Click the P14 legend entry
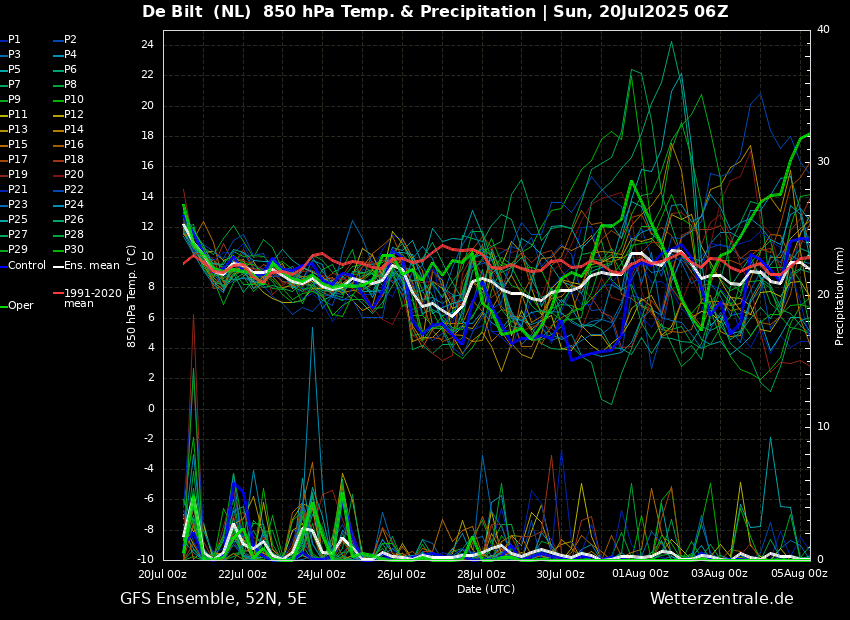This screenshot has height=620, width=850. click(68, 130)
